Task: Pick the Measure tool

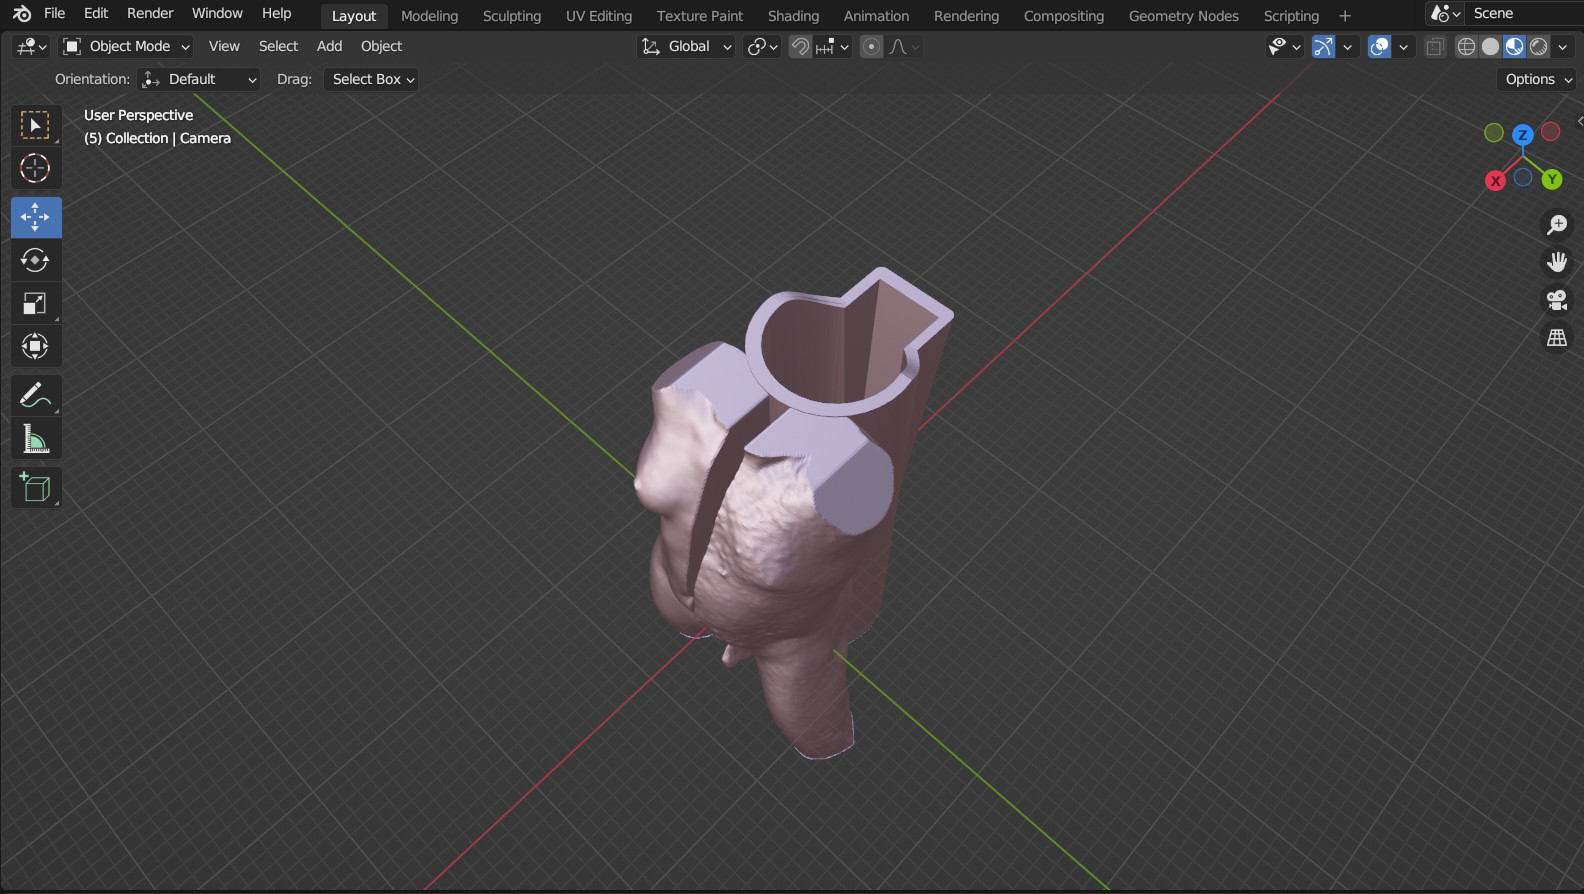Action: tap(35, 439)
